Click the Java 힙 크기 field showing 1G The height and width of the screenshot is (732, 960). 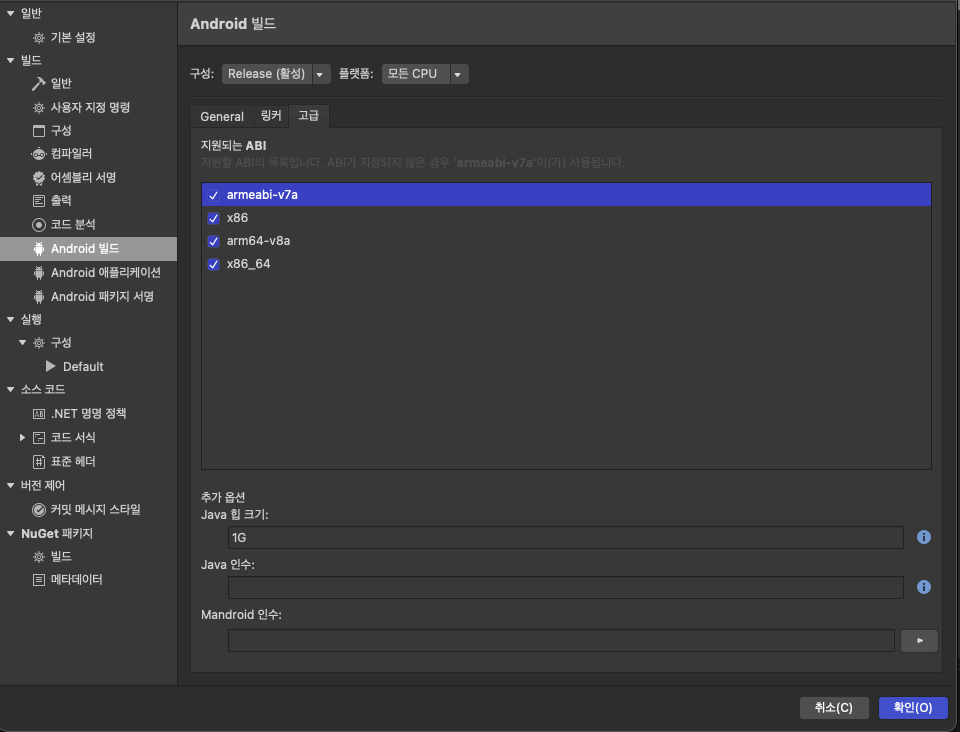(566, 537)
